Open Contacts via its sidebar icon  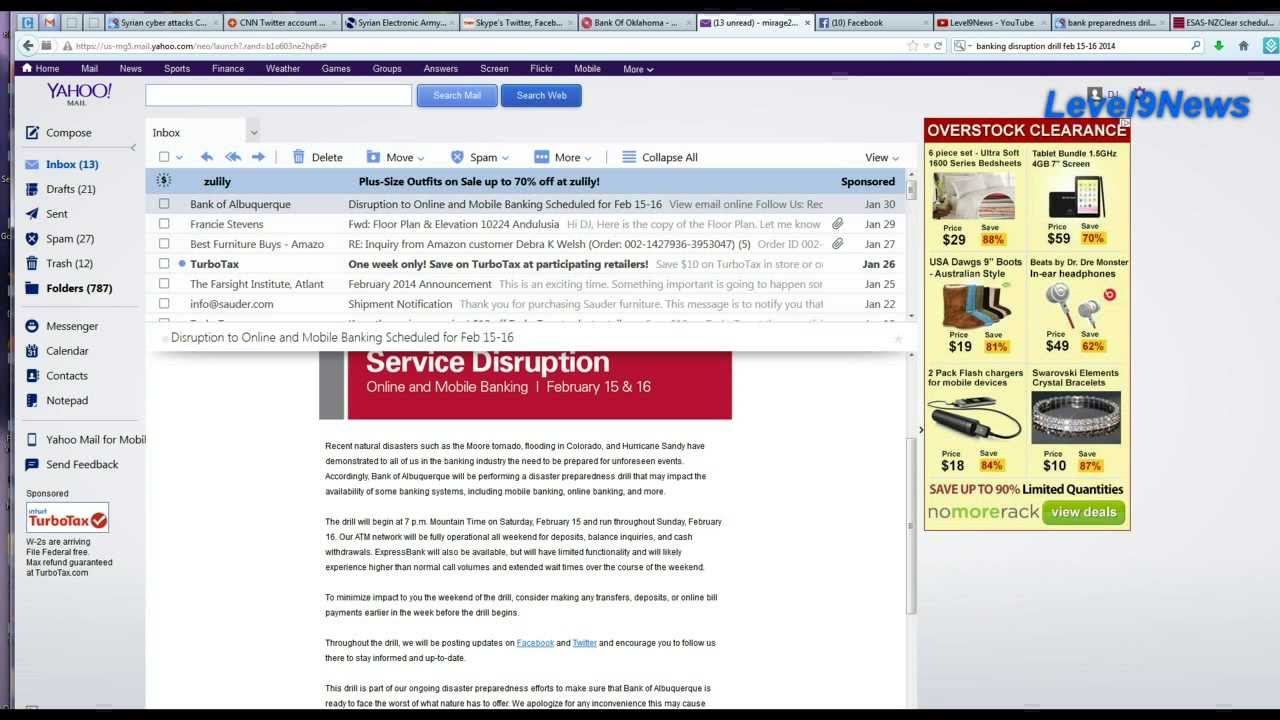(x=32, y=376)
